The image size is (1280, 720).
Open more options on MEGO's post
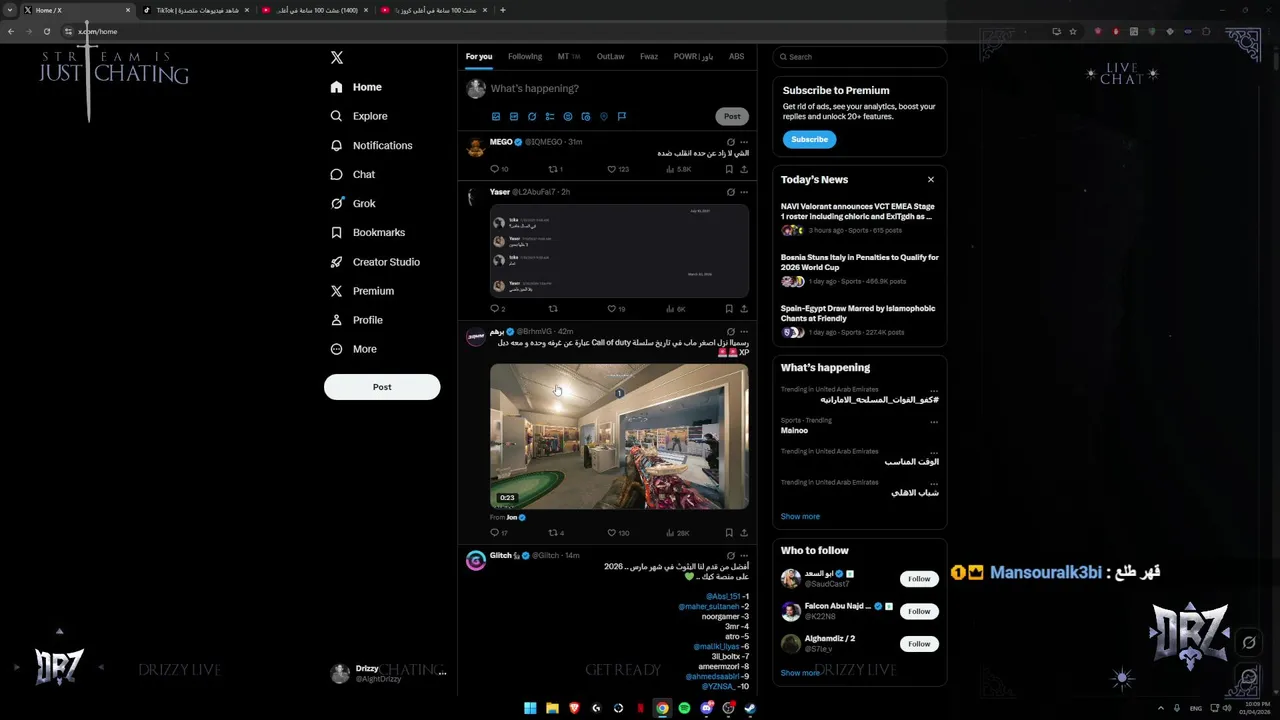coord(744,142)
